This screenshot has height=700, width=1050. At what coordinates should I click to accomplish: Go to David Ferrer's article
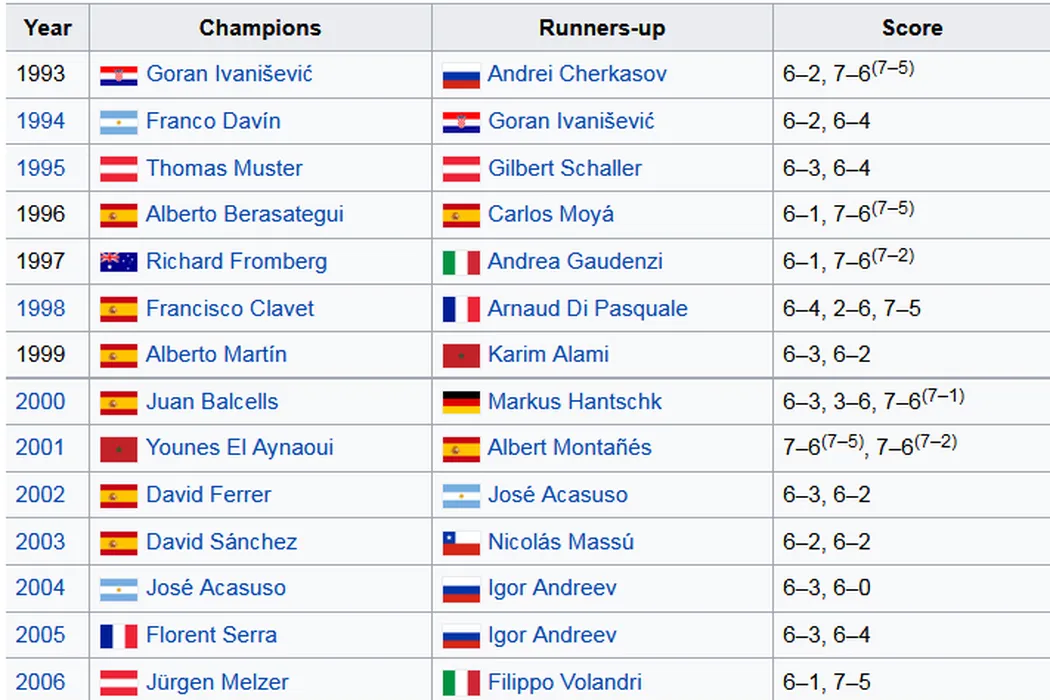pos(208,494)
